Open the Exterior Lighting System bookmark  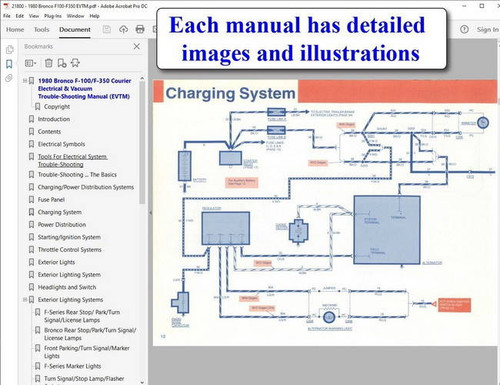69,275
